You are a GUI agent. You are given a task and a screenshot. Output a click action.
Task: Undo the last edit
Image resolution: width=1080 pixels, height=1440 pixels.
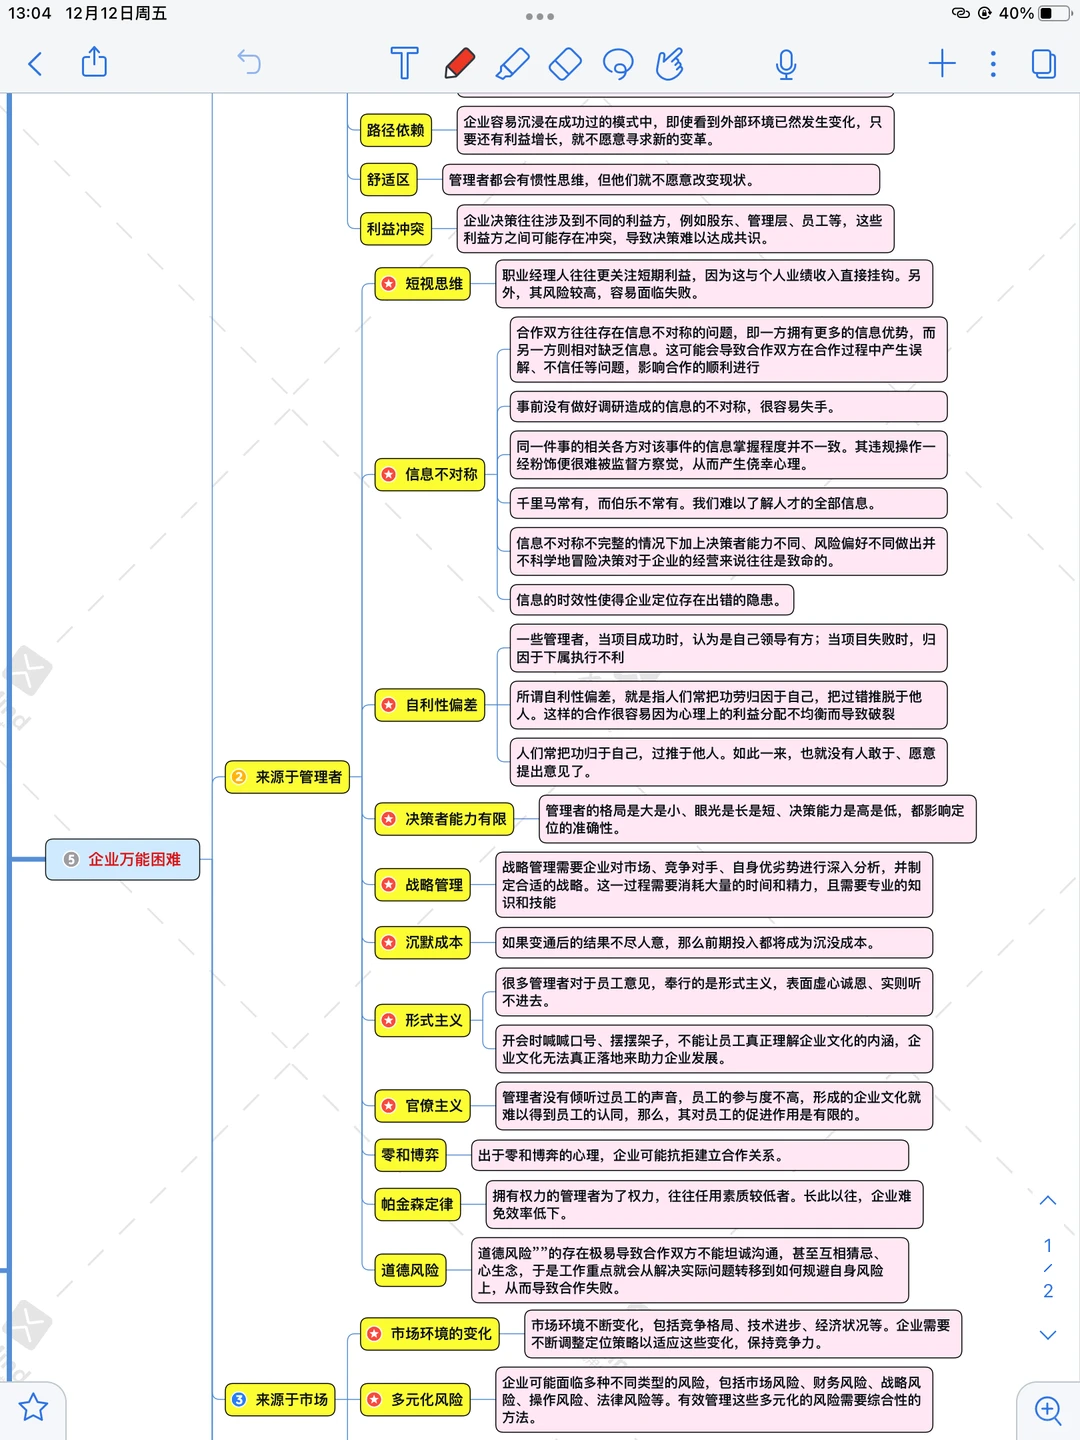click(250, 62)
